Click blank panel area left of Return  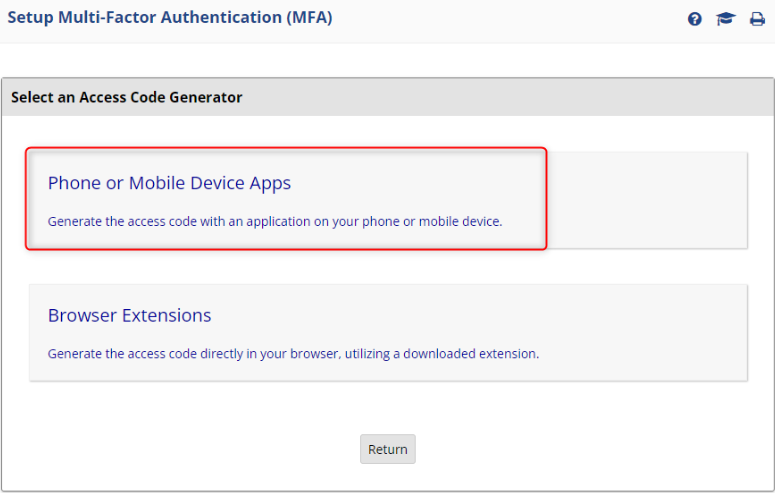tap(200, 449)
